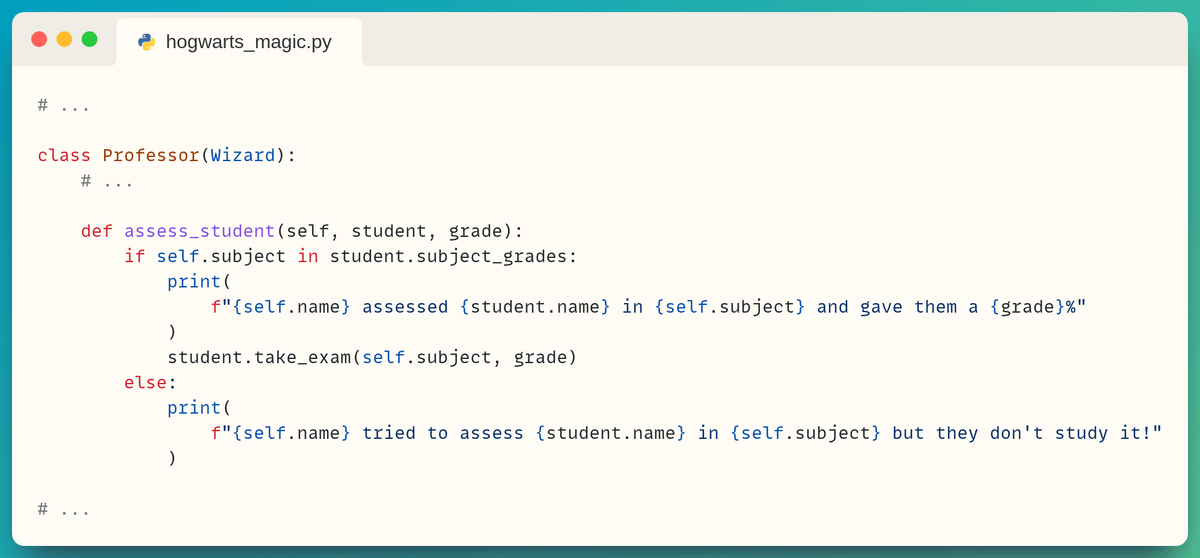Click the top comment line on the first row
Screen dimensions: 1200x558
[x=64, y=105]
